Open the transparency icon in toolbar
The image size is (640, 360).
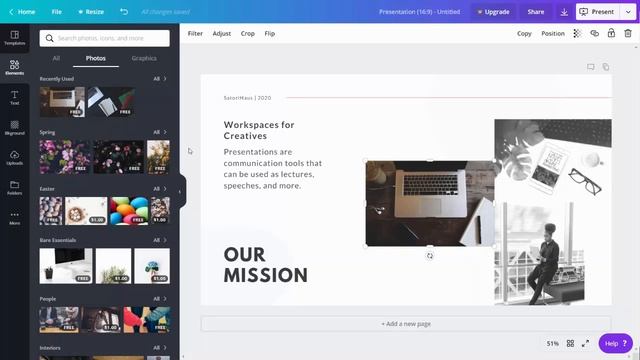[577, 33]
